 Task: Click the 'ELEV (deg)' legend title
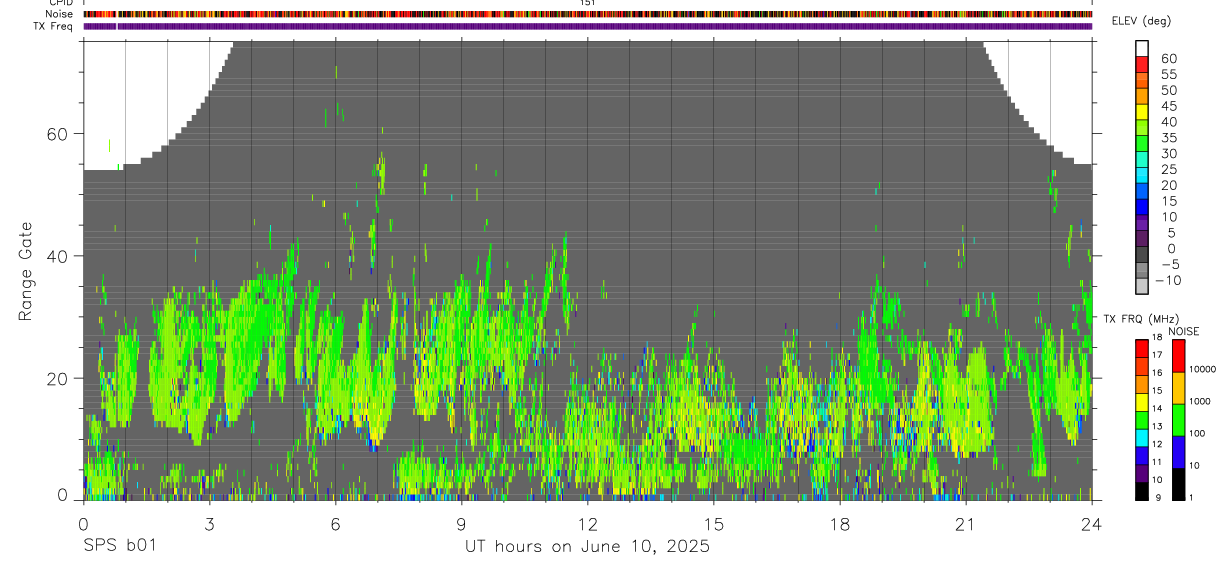pos(1142,21)
